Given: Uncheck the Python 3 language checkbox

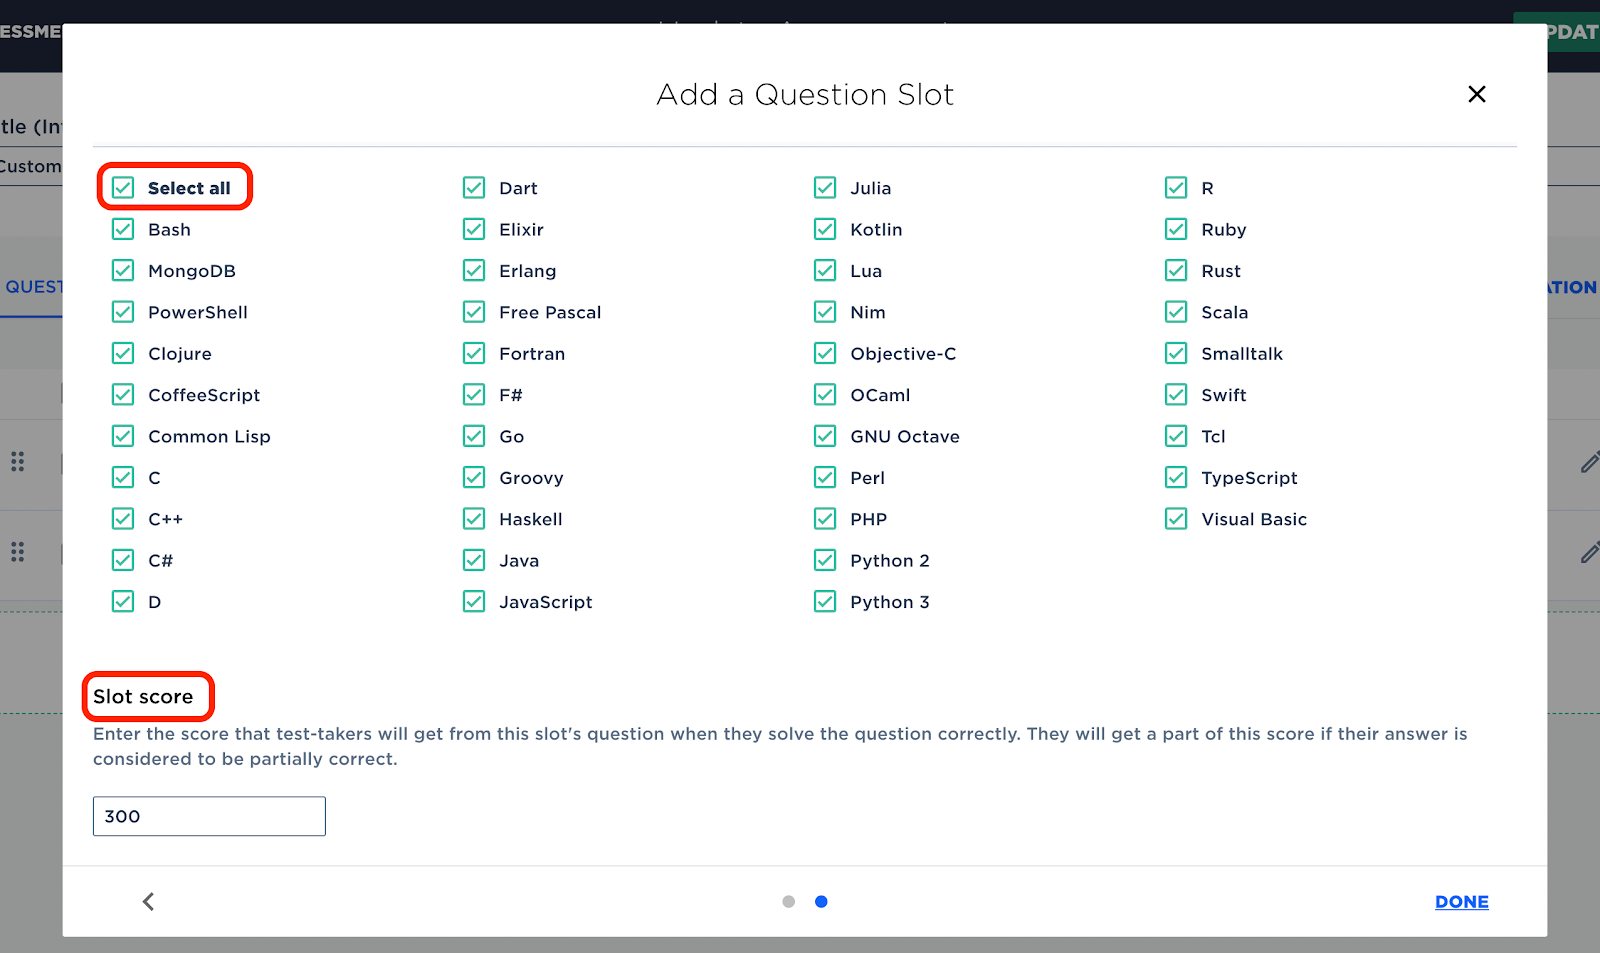Looking at the screenshot, I should (825, 602).
